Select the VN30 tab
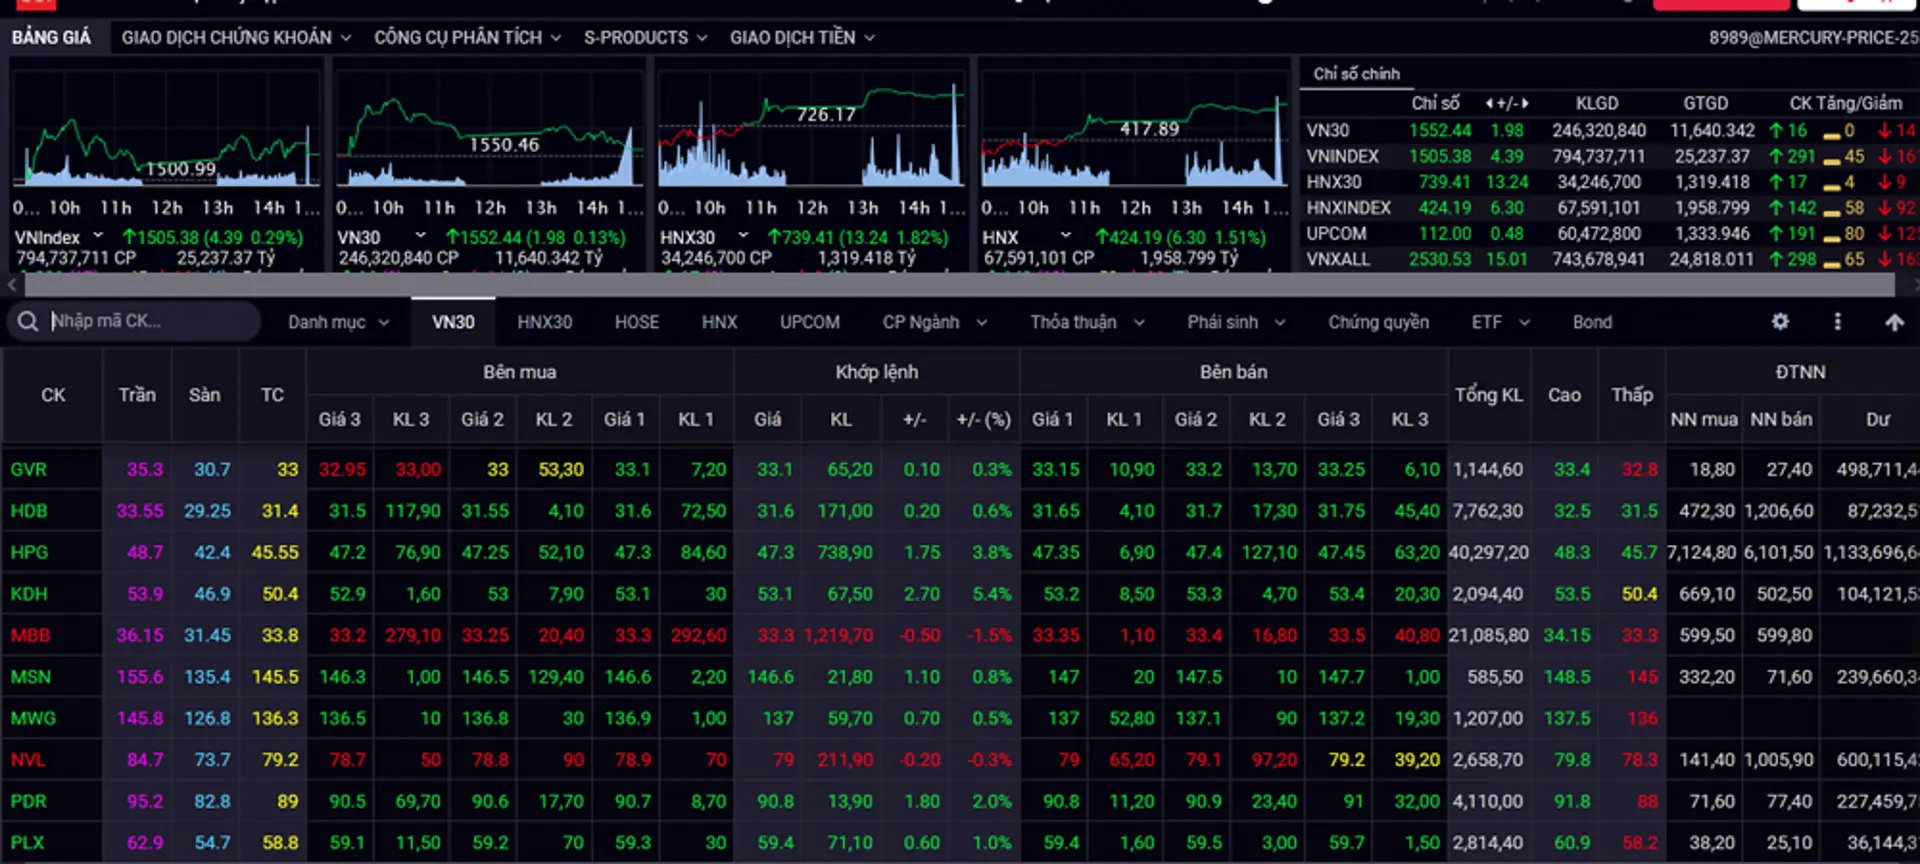1920x864 pixels. pyautogui.click(x=453, y=322)
